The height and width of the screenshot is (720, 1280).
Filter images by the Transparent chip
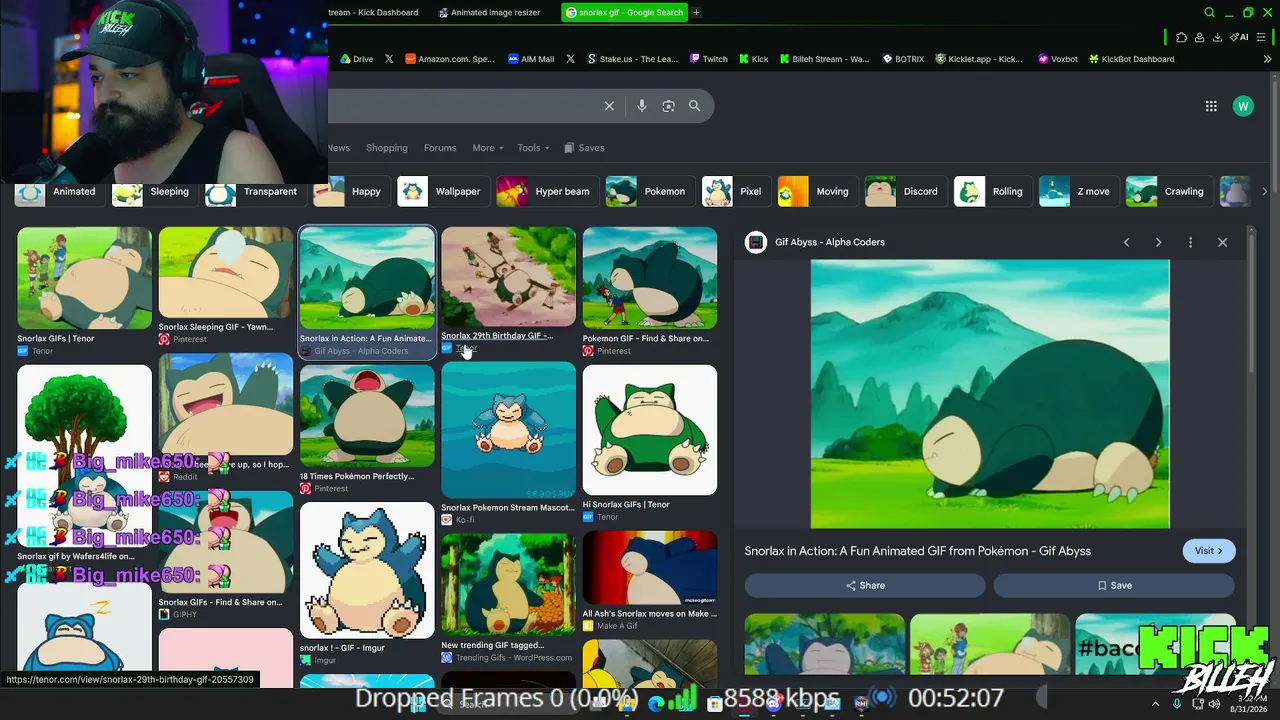click(x=254, y=191)
